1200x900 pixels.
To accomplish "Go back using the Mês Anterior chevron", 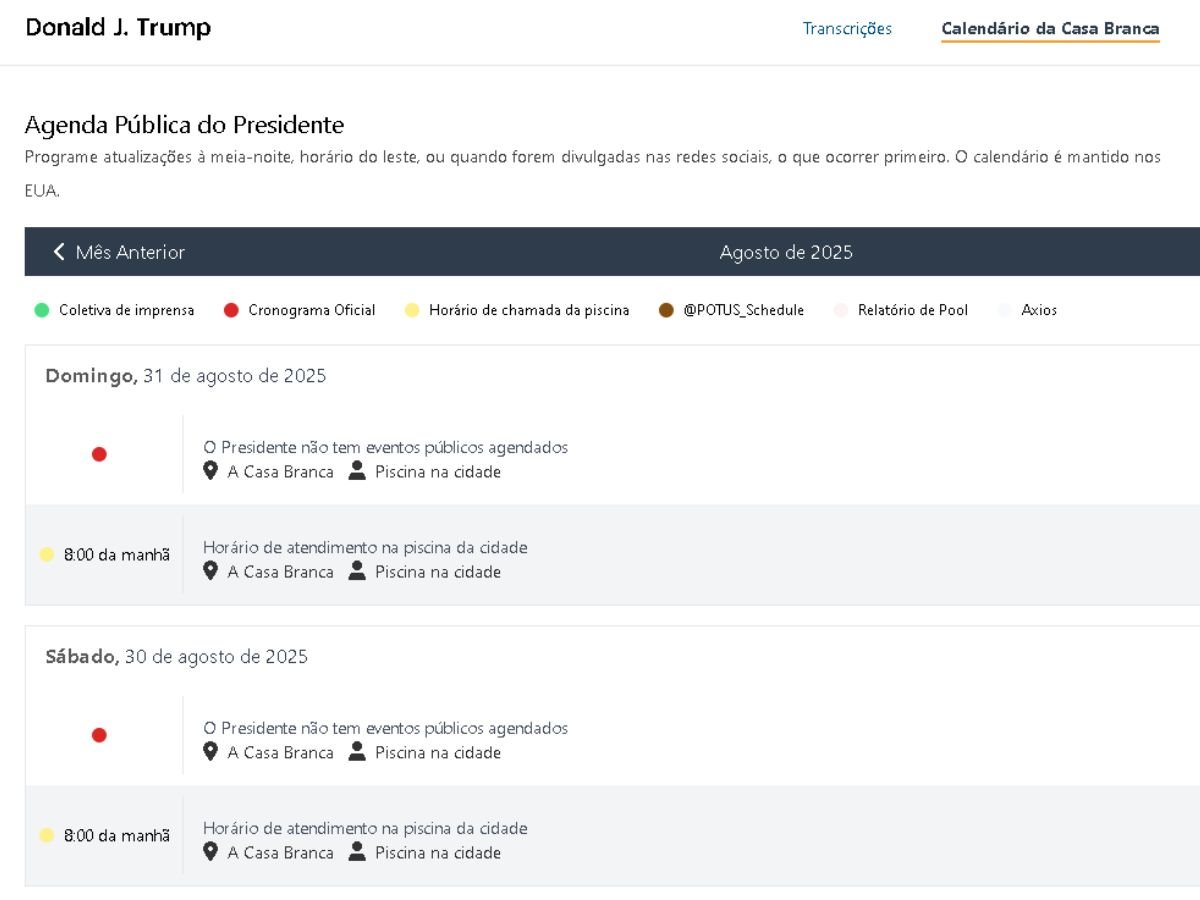I will (60, 252).
